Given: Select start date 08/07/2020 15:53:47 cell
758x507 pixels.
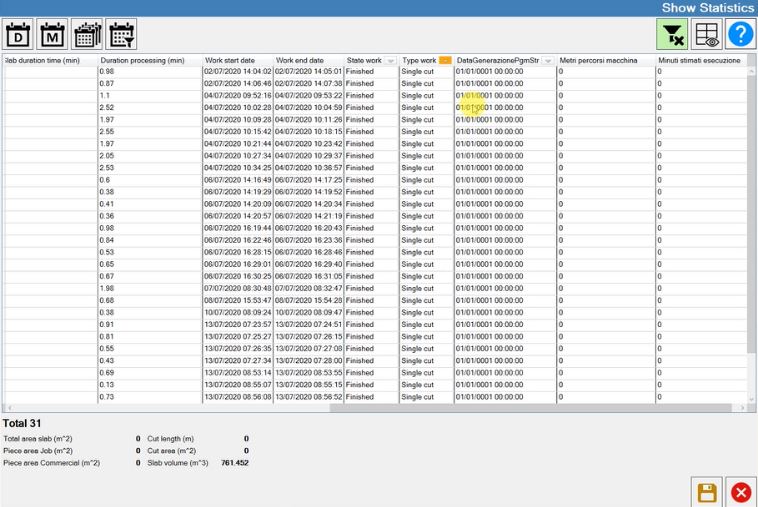Looking at the screenshot, I should tap(238, 301).
